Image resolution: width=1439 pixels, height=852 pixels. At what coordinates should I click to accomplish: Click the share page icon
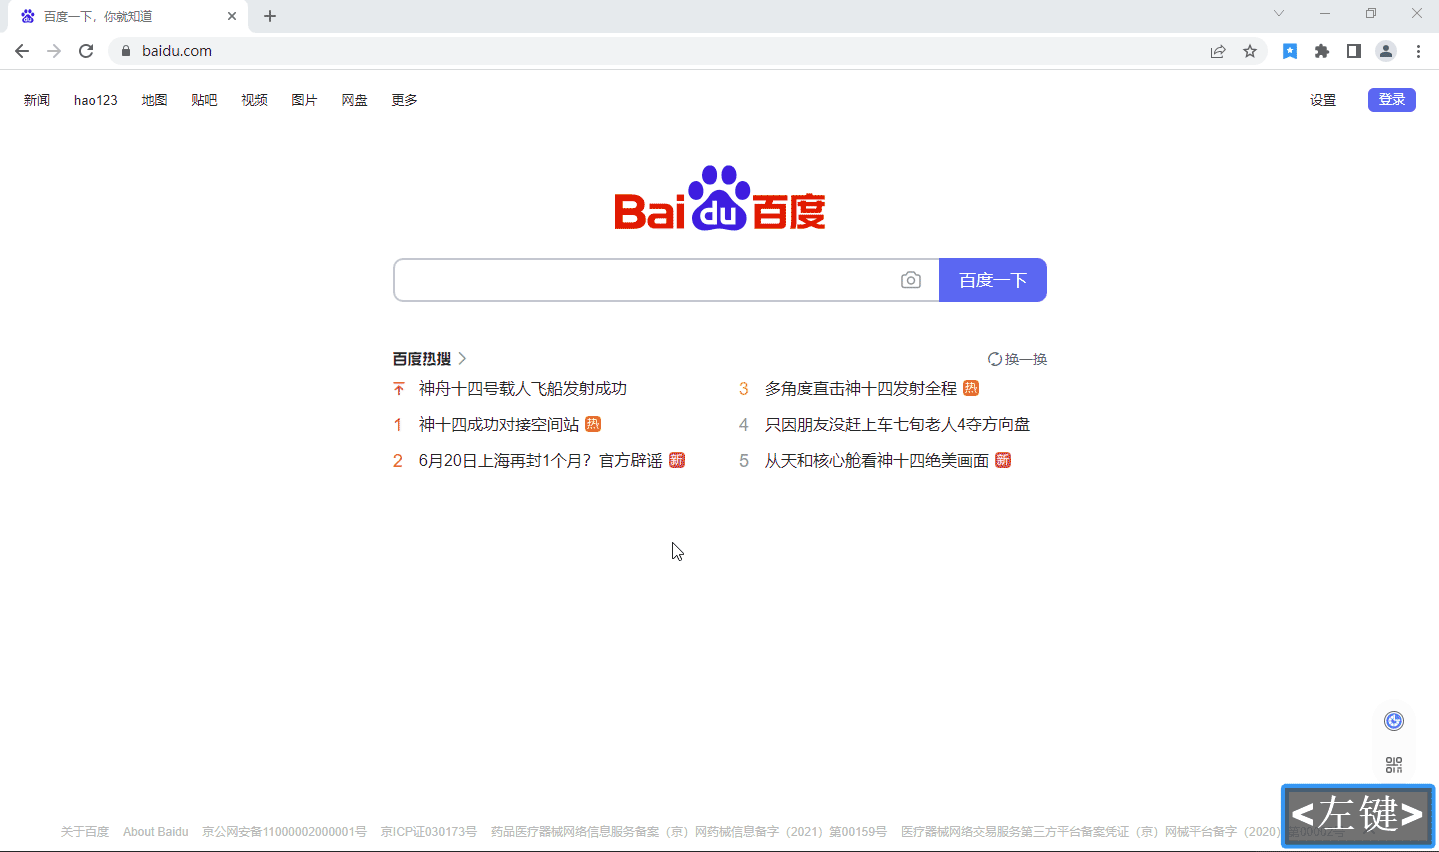(1218, 51)
